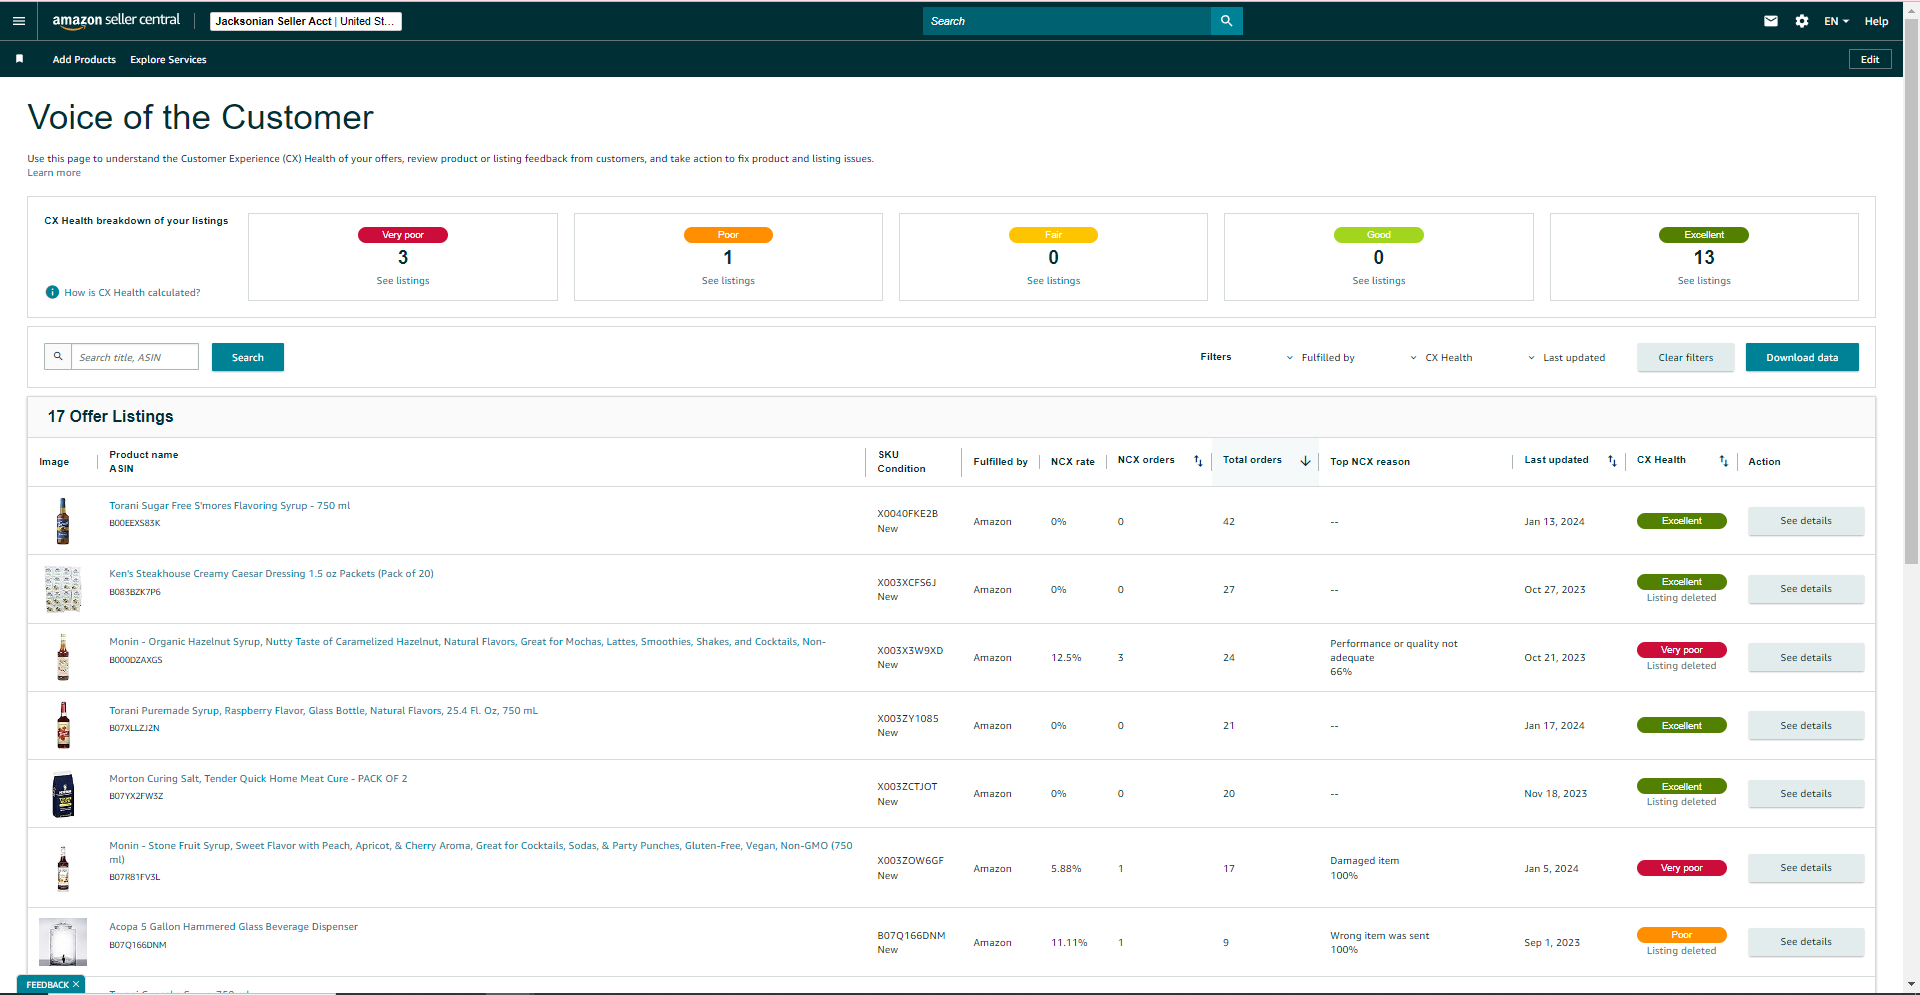The image size is (1920, 995).
Task: See details for Monin Hazelnut Syrup row
Action: pyautogui.click(x=1806, y=658)
